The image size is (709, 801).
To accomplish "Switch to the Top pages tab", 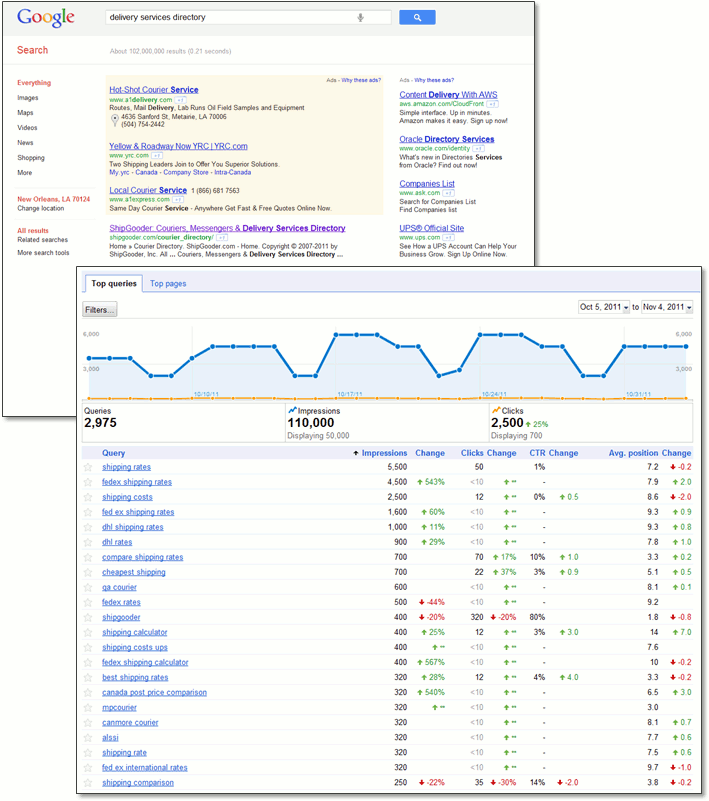I will [168, 284].
